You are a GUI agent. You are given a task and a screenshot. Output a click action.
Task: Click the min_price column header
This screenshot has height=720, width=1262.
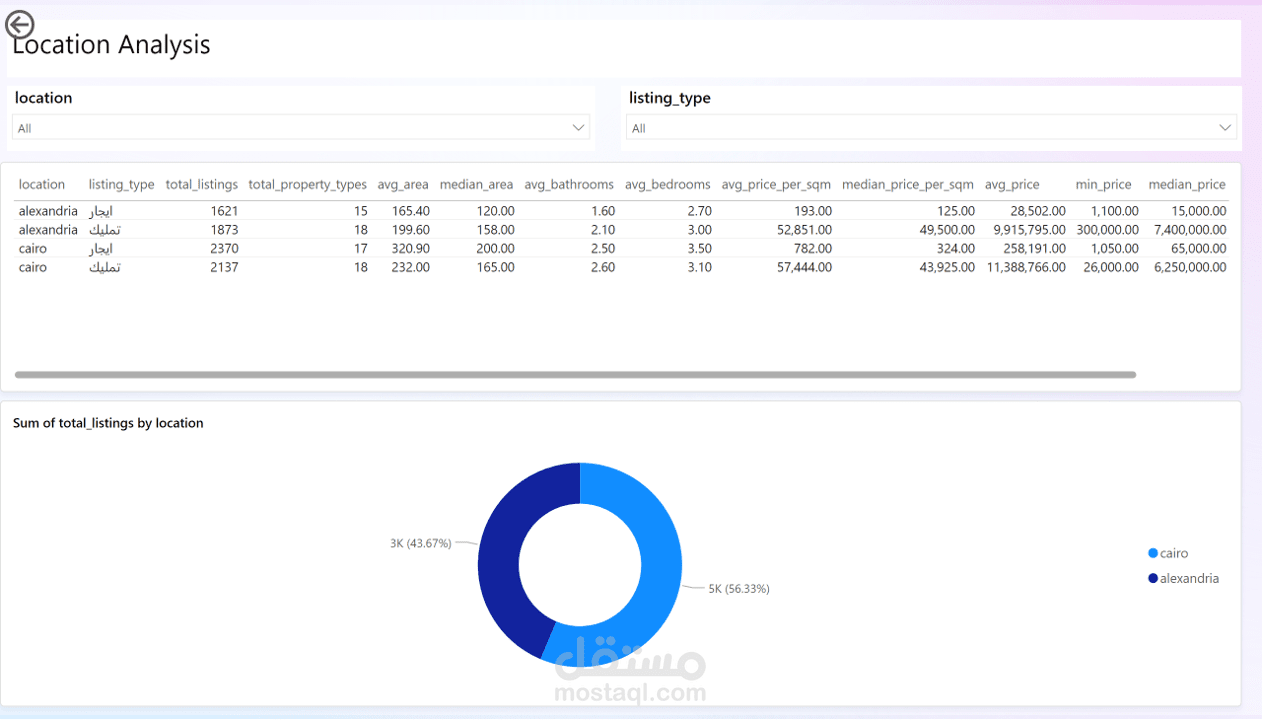click(x=1104, y=184)
